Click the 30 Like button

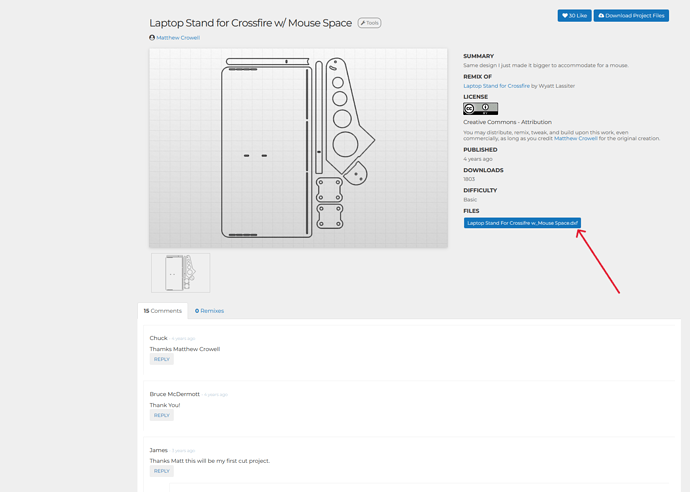[x=574, y=15]
